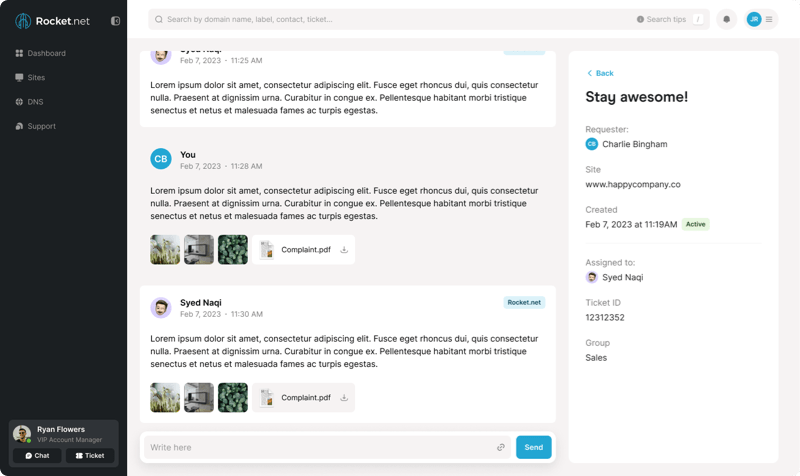
Task: Click the slash shortcut badge
Action: click(x=698, y=19)
